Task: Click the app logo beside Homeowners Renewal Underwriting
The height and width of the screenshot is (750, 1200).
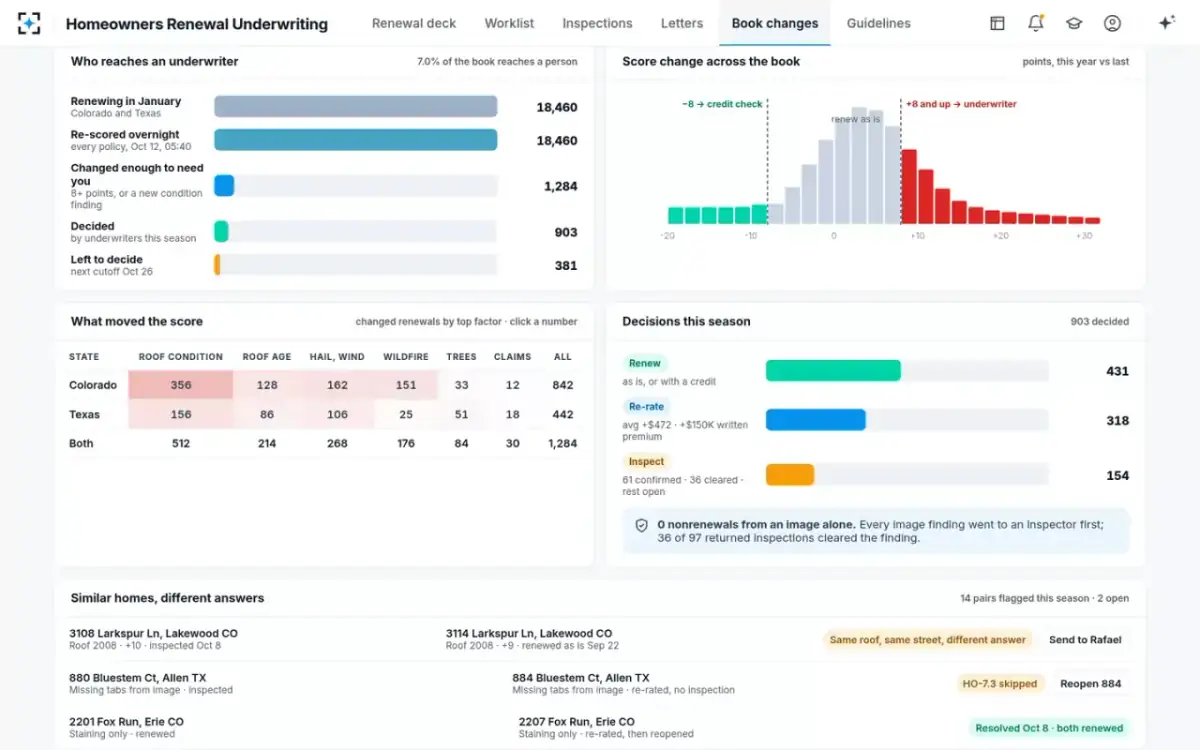Action: coord(29,23)
